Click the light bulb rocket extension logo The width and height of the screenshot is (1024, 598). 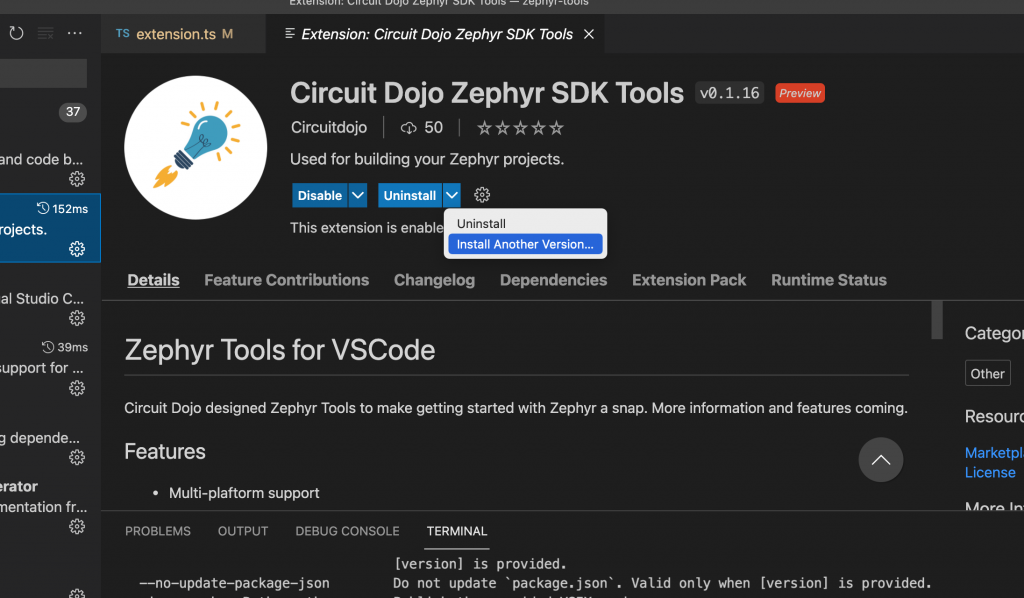(x=195, y=148)
